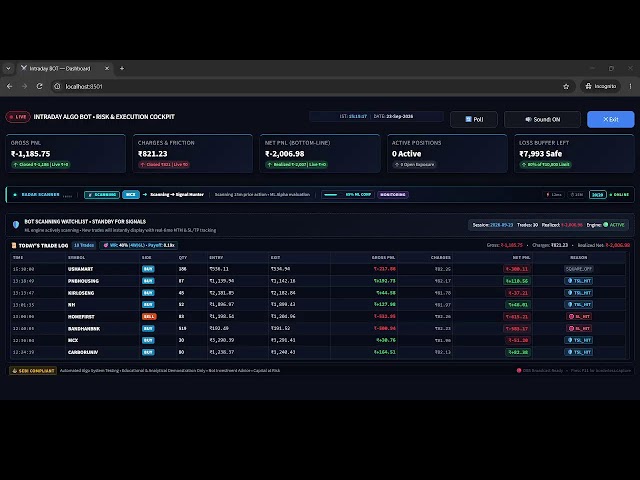This screenshot has height=480, width=640.
Task: Click the SEBI COMPLIANT badge
Action: [33, 371]
